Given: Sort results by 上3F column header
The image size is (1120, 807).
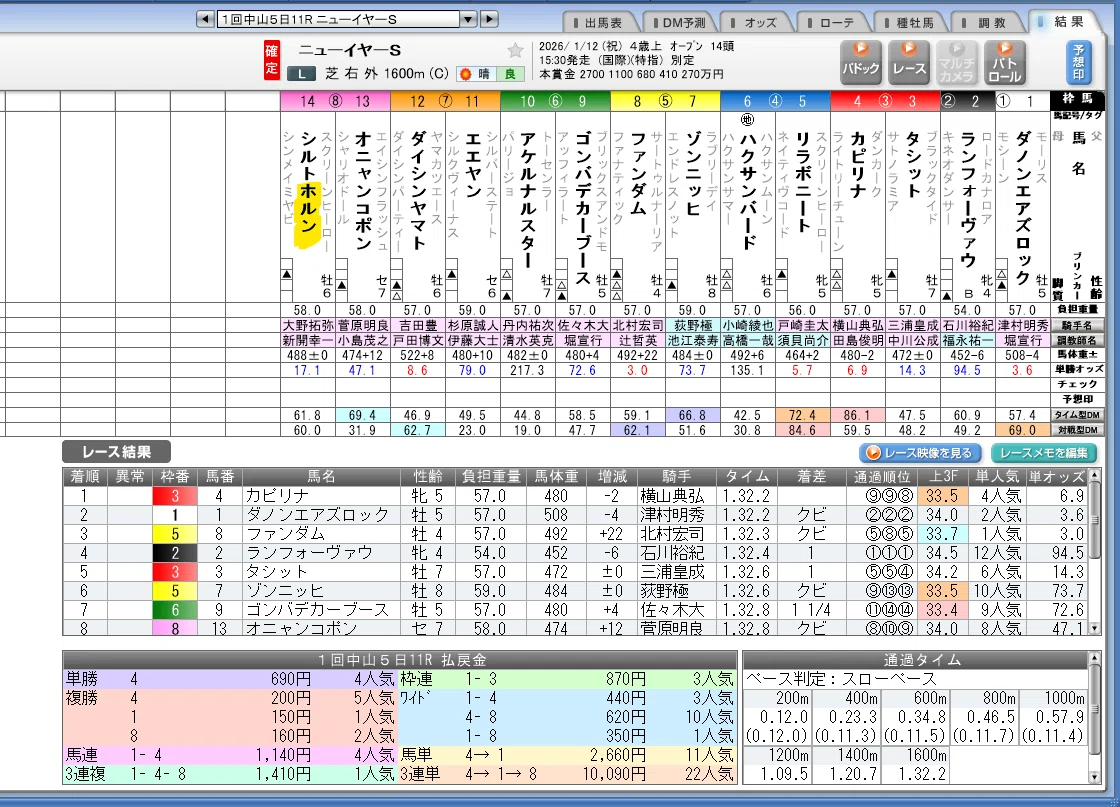Looking at the screenshot, I should tap(942, 476).
